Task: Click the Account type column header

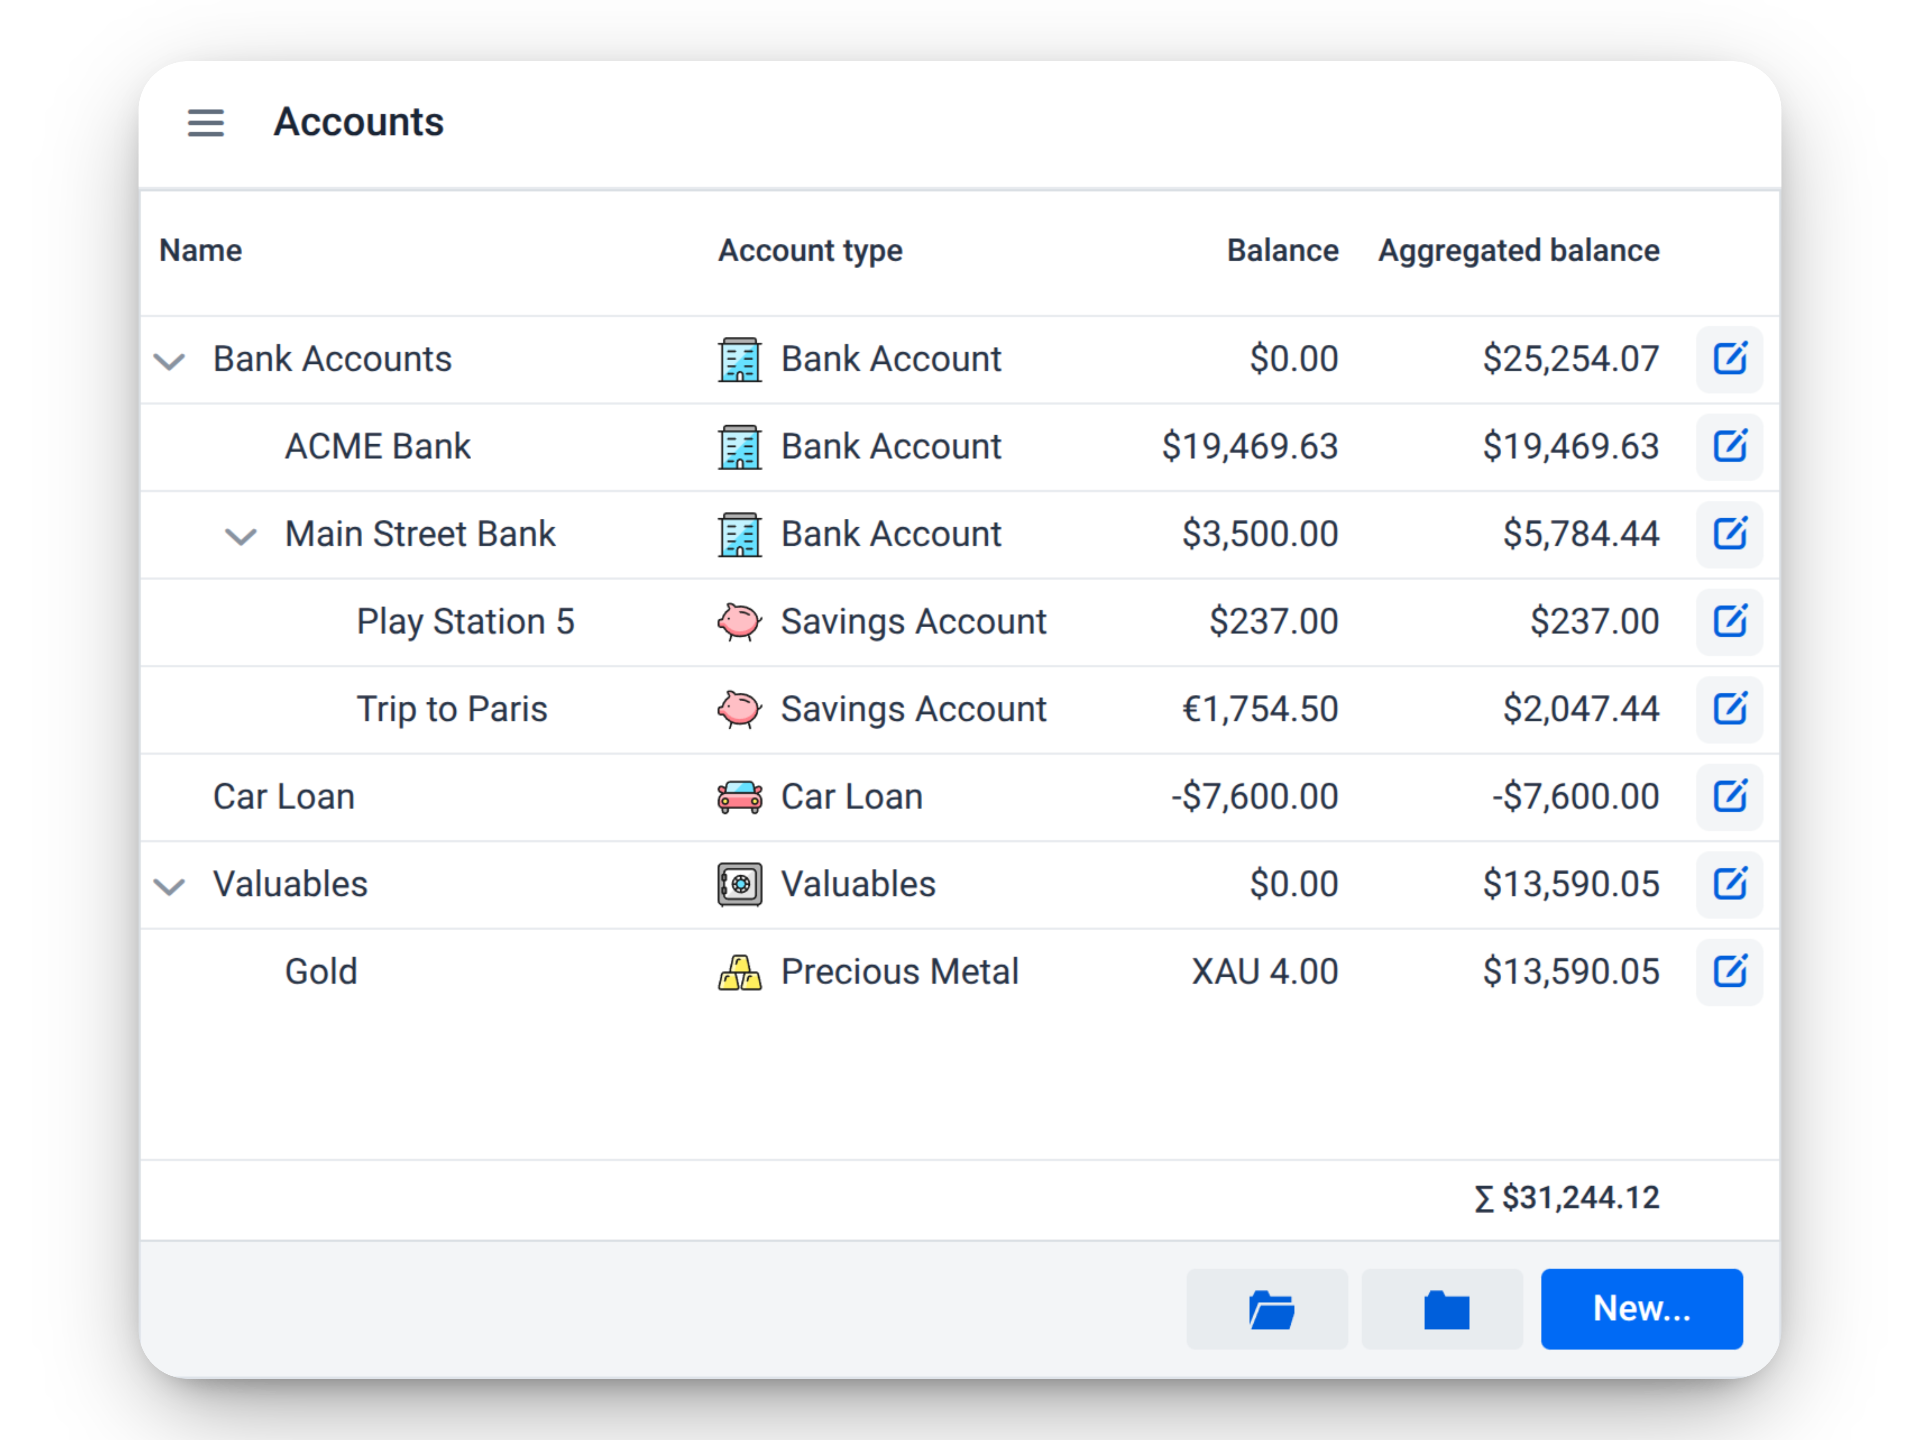Action: point(810,250)
